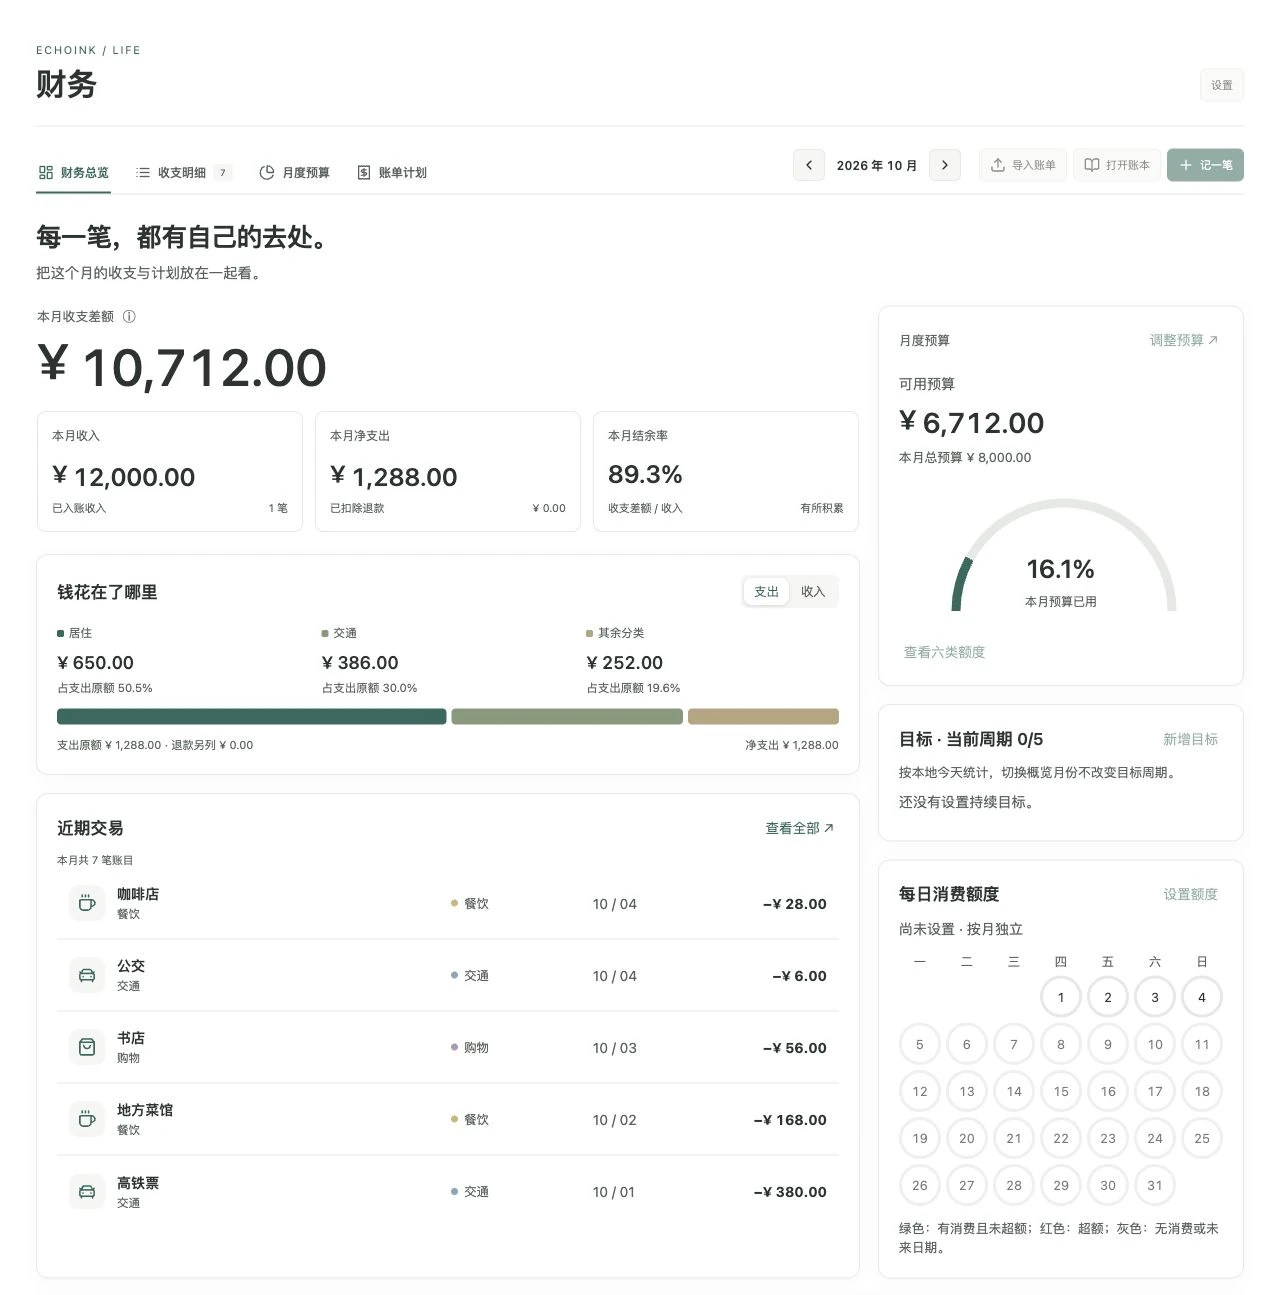Click the dark green 居住 bar segment

coord(251,716)
